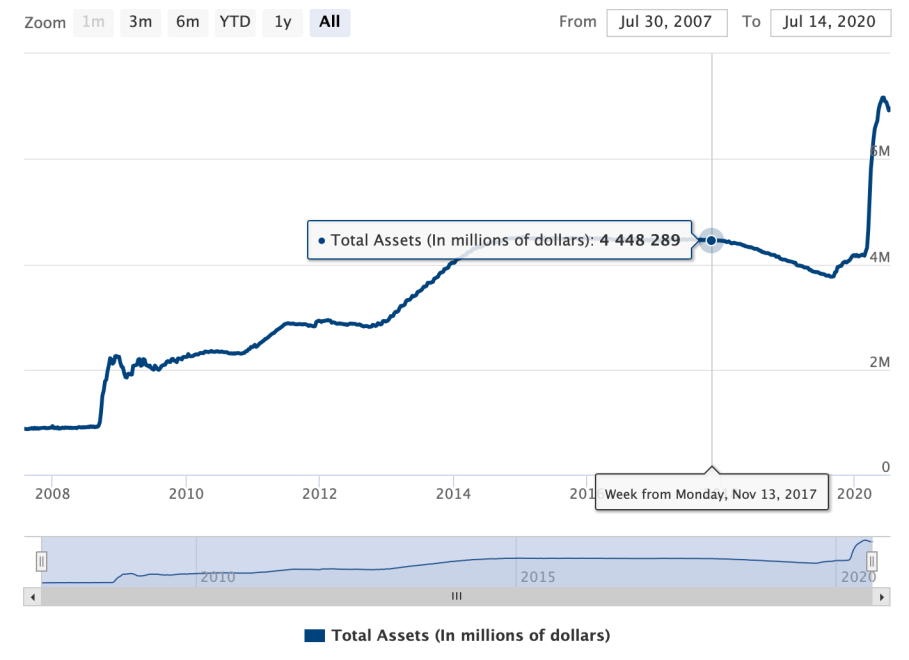Click the 2010 label on the x-axis
Image resolution: width=909 pixels, height=660 pixels.
pos(187,493)
